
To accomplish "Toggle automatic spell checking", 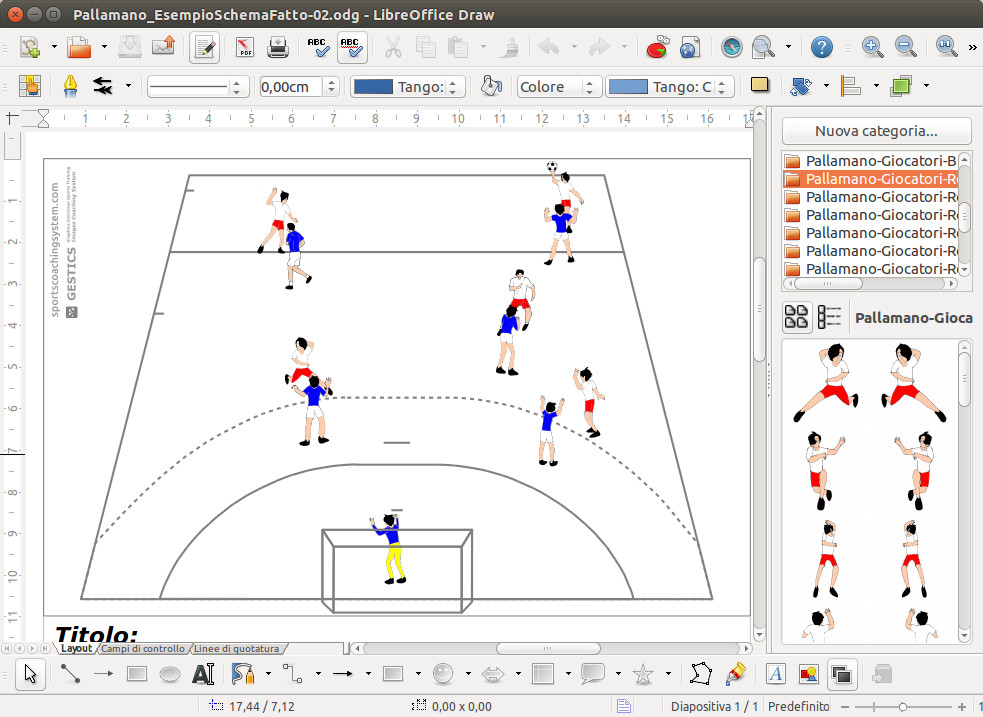I will click(x=351, y=47).
